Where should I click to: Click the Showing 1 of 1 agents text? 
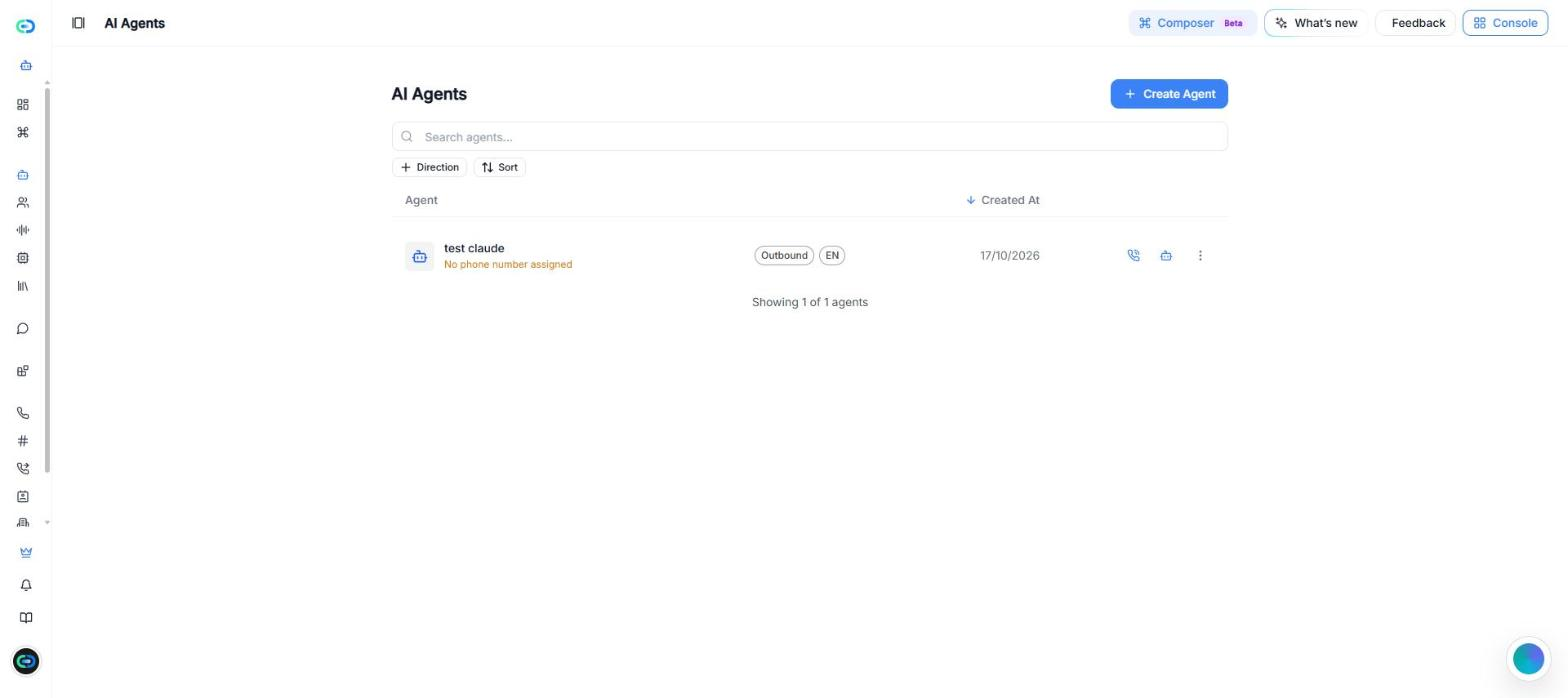[810, 302]
